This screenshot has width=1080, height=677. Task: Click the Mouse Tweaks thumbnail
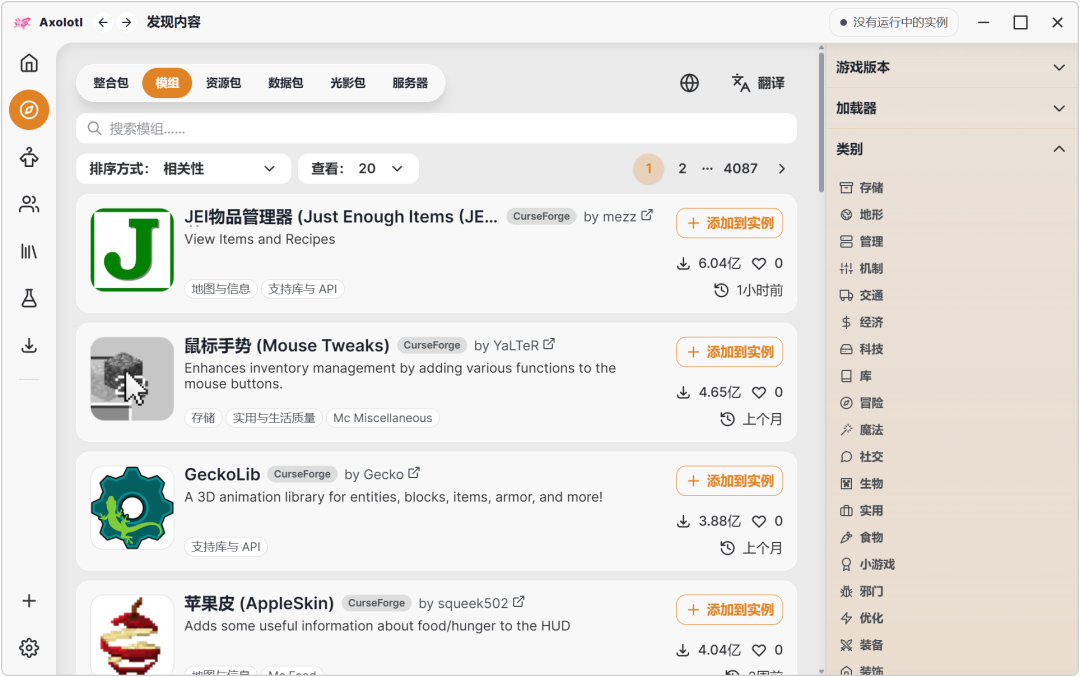pos(132,379)
